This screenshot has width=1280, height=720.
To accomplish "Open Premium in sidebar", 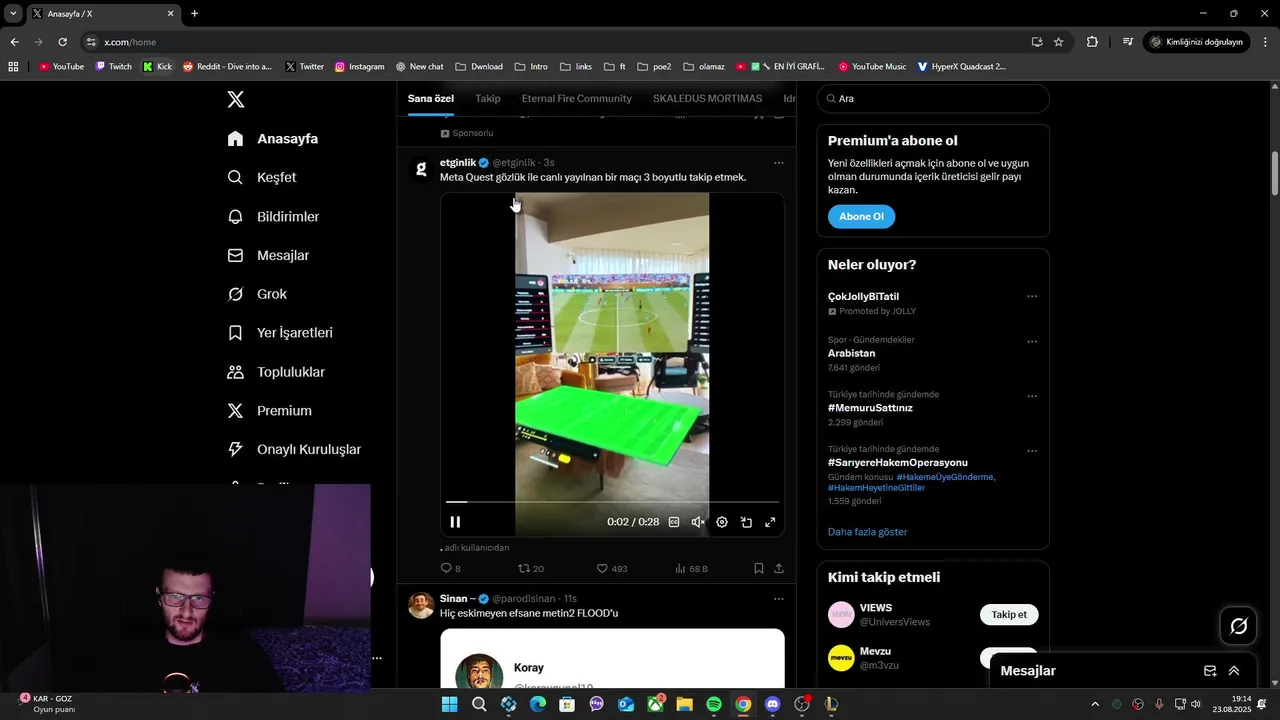I will pos(270,410).
